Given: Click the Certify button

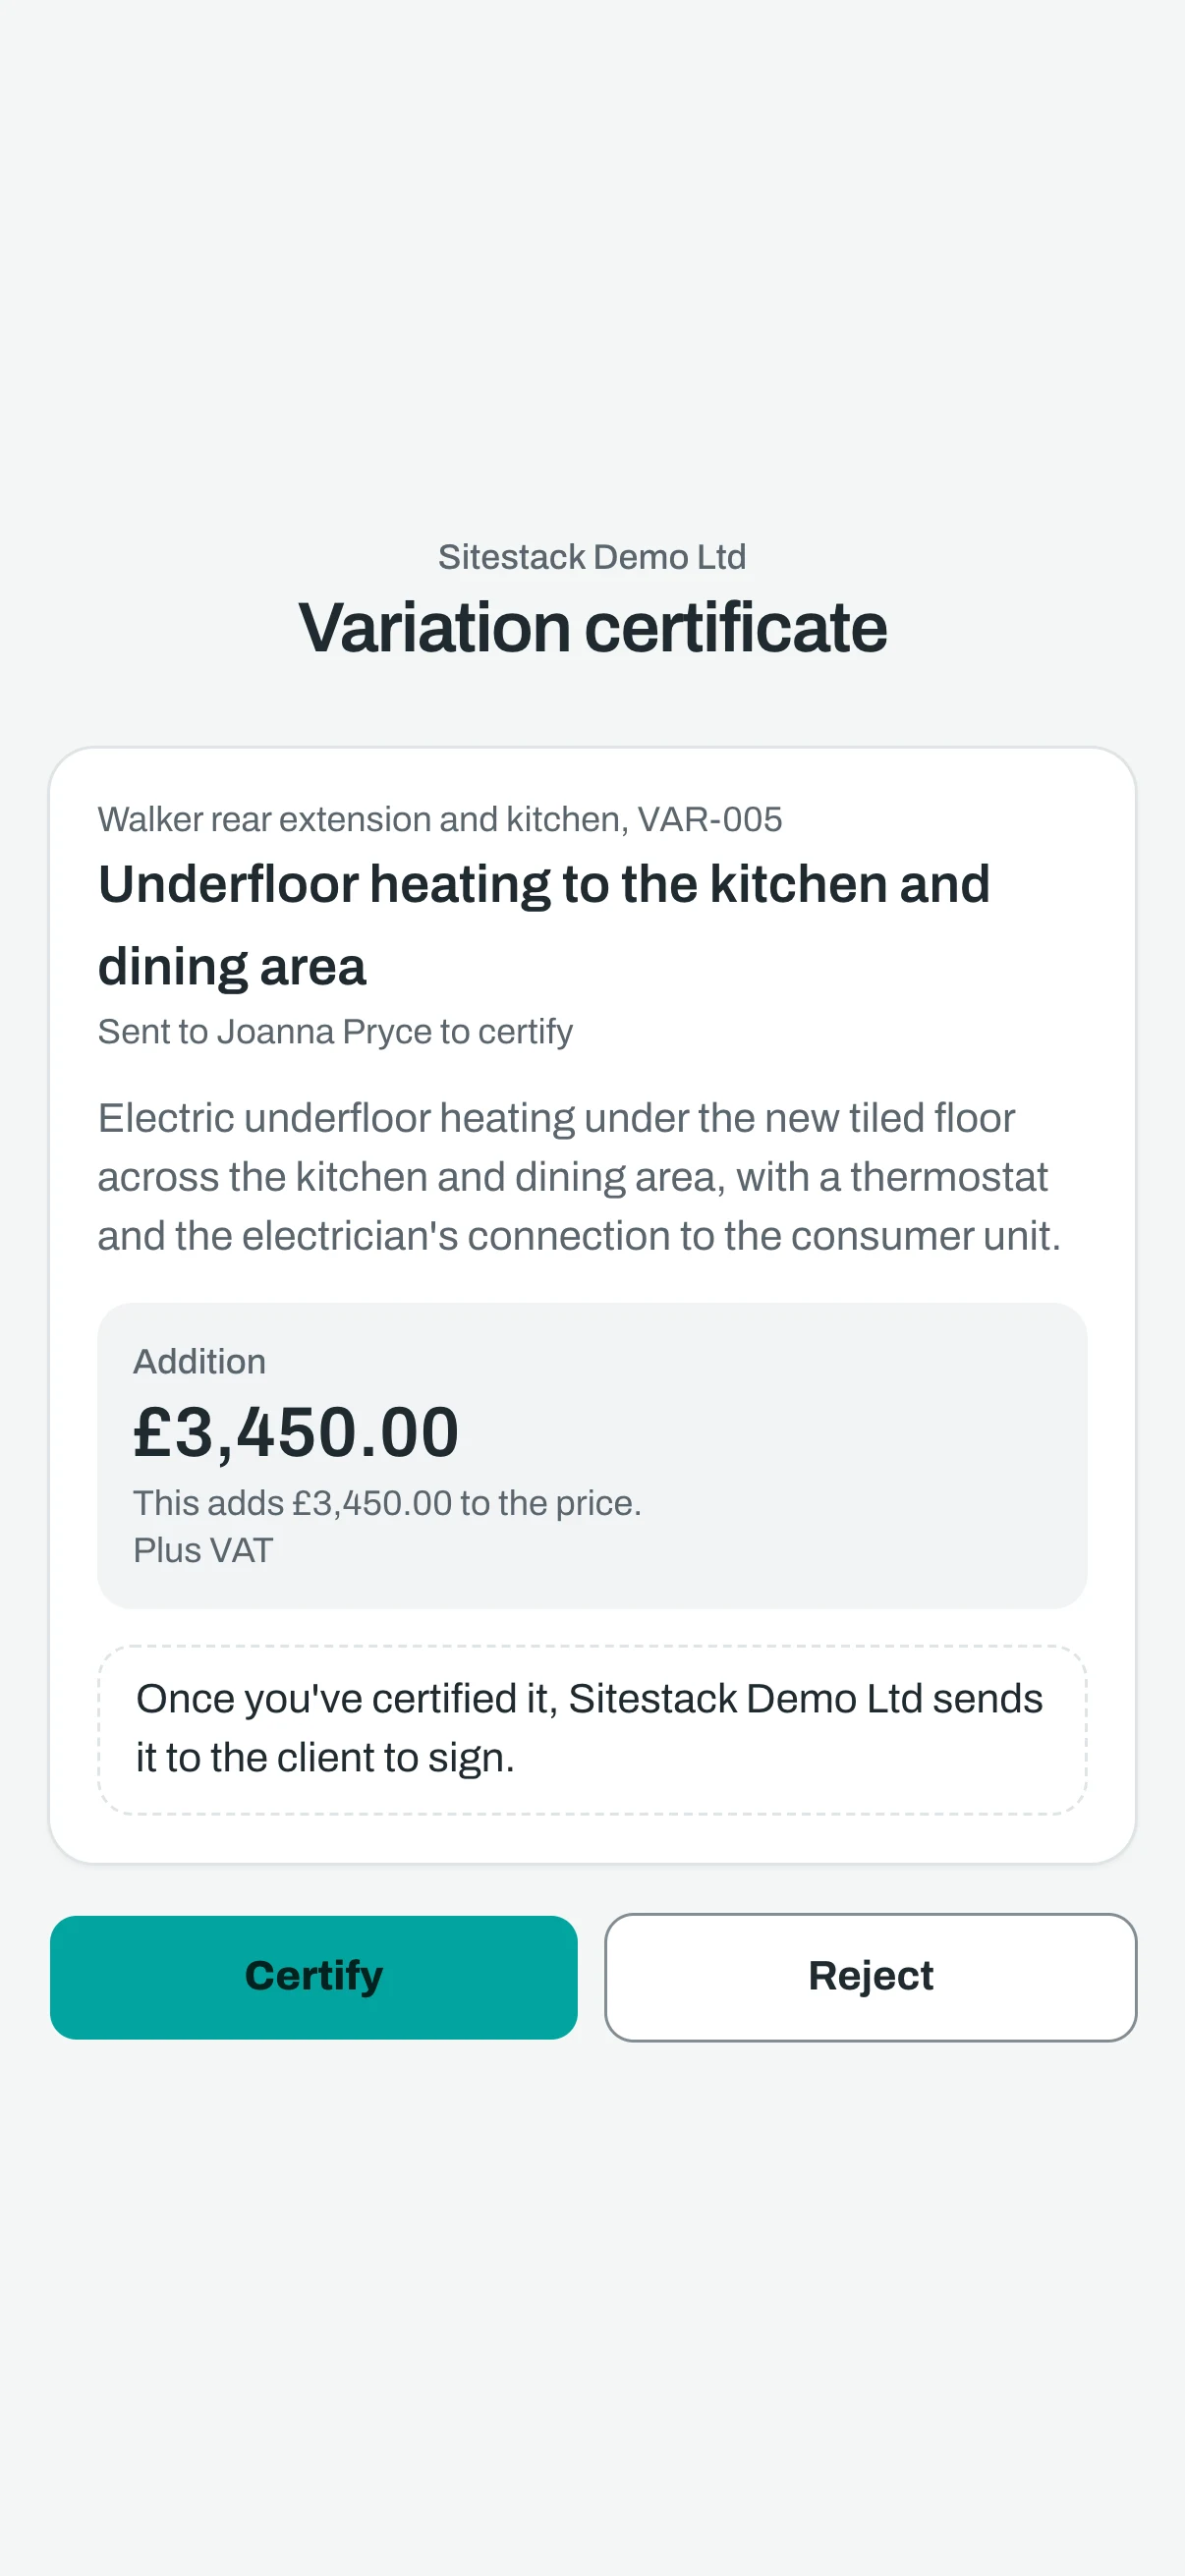Looking at the screenshot, I should [313, 1976].
